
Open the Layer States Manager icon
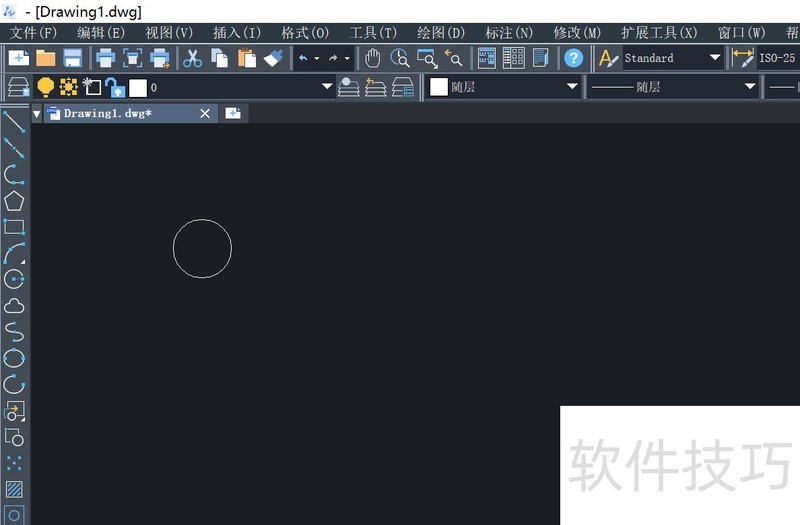coord(403,87)
